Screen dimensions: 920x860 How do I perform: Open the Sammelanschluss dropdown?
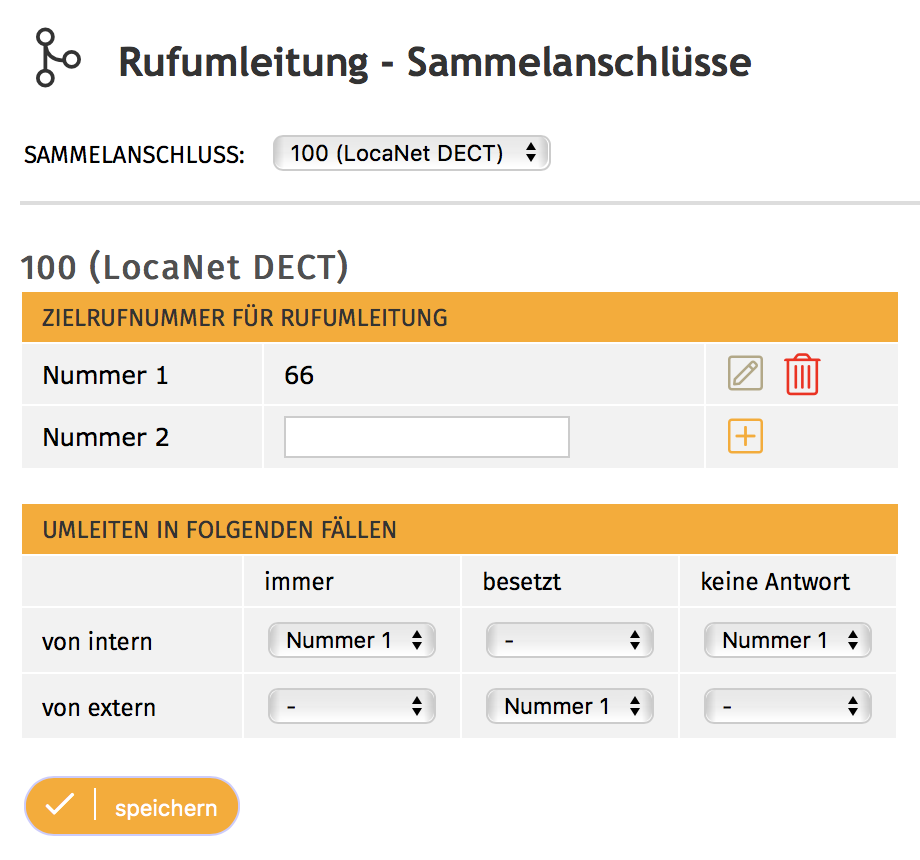411,154
